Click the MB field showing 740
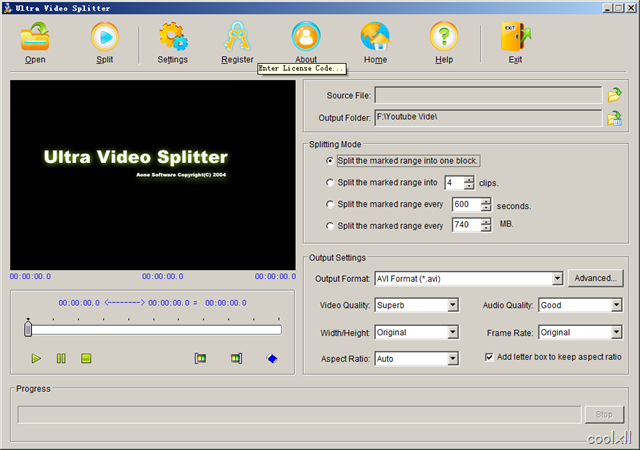The image size is (640, 450). click(467, 225)
